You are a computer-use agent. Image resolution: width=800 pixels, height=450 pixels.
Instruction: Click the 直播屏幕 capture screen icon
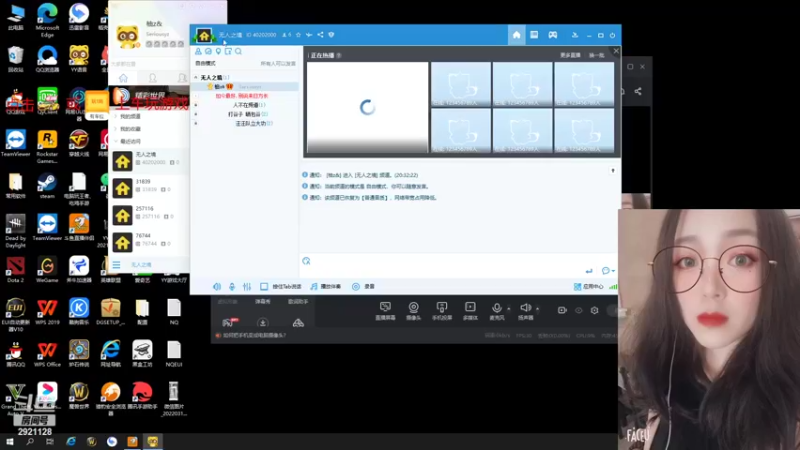coord(385,311)
